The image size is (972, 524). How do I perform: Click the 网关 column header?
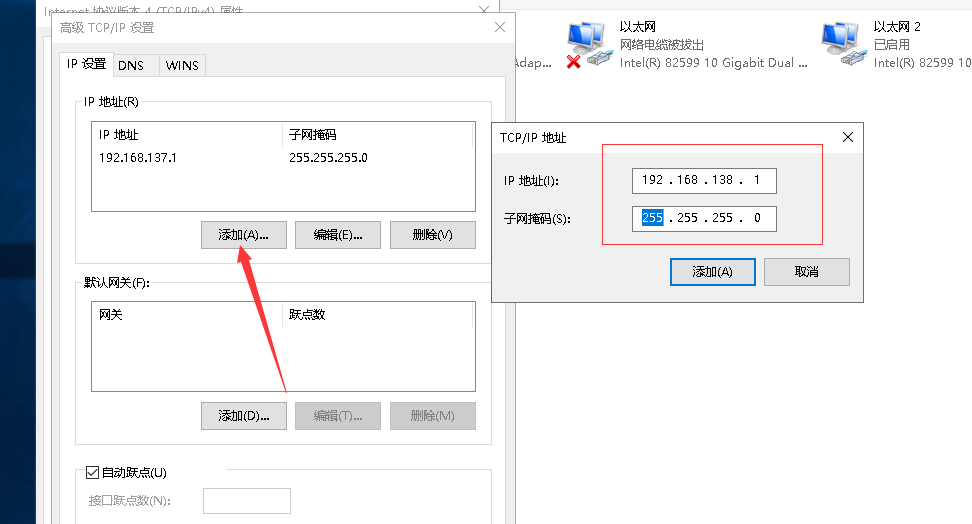[x=187, y=314]
